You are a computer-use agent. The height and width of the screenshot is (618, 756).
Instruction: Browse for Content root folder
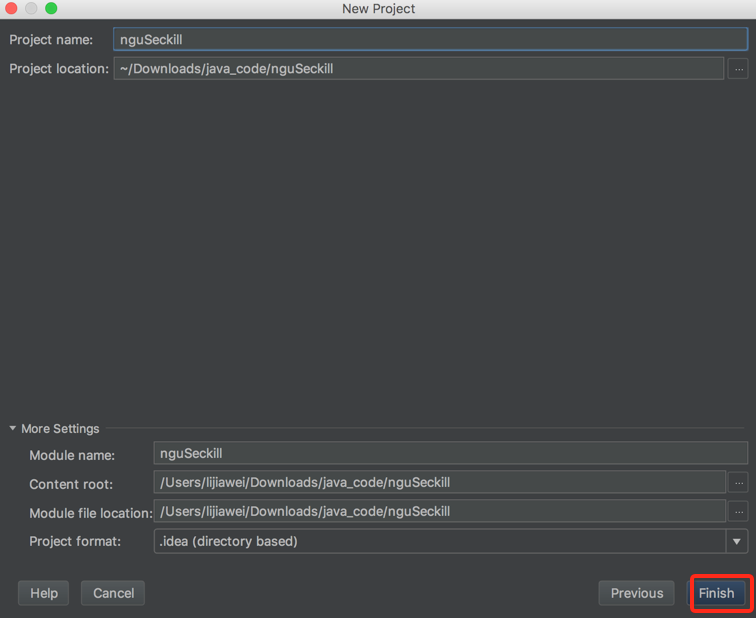pyautogui.click(x=738, y=483)
